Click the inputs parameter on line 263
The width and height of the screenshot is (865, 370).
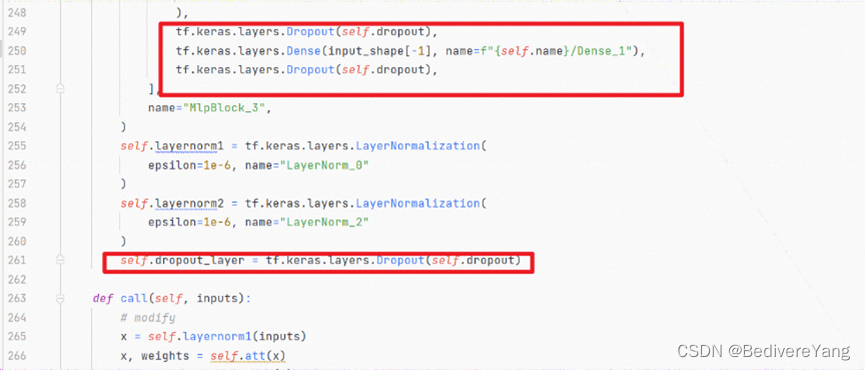coord(221,298)
